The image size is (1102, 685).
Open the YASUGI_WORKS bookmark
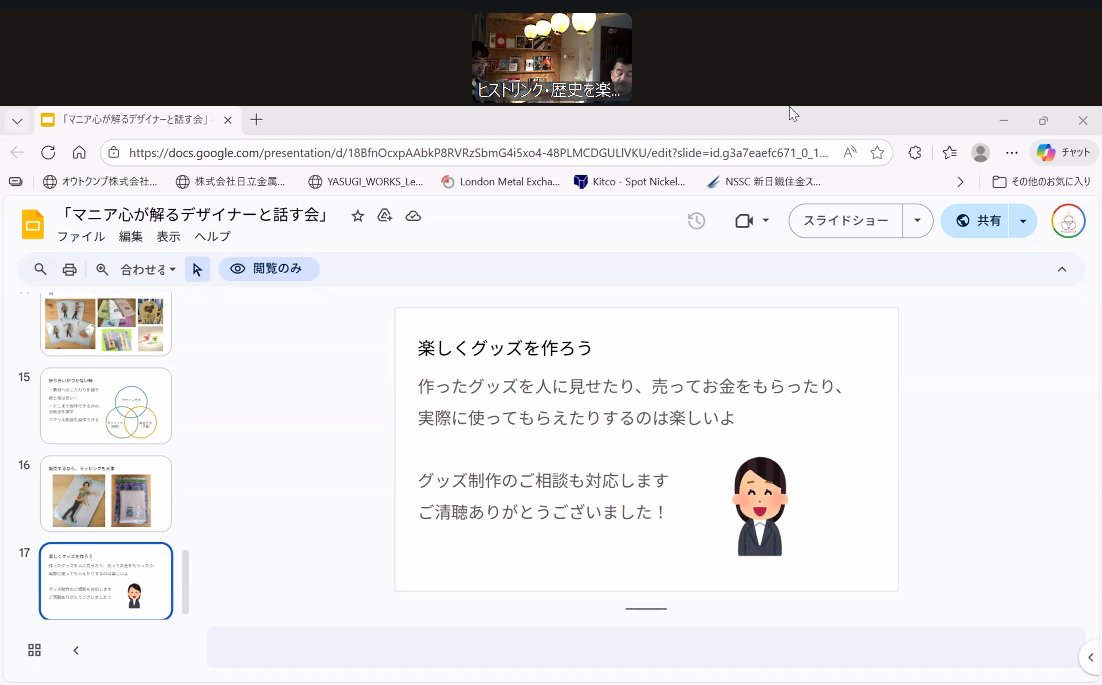[x=365, y=181]
